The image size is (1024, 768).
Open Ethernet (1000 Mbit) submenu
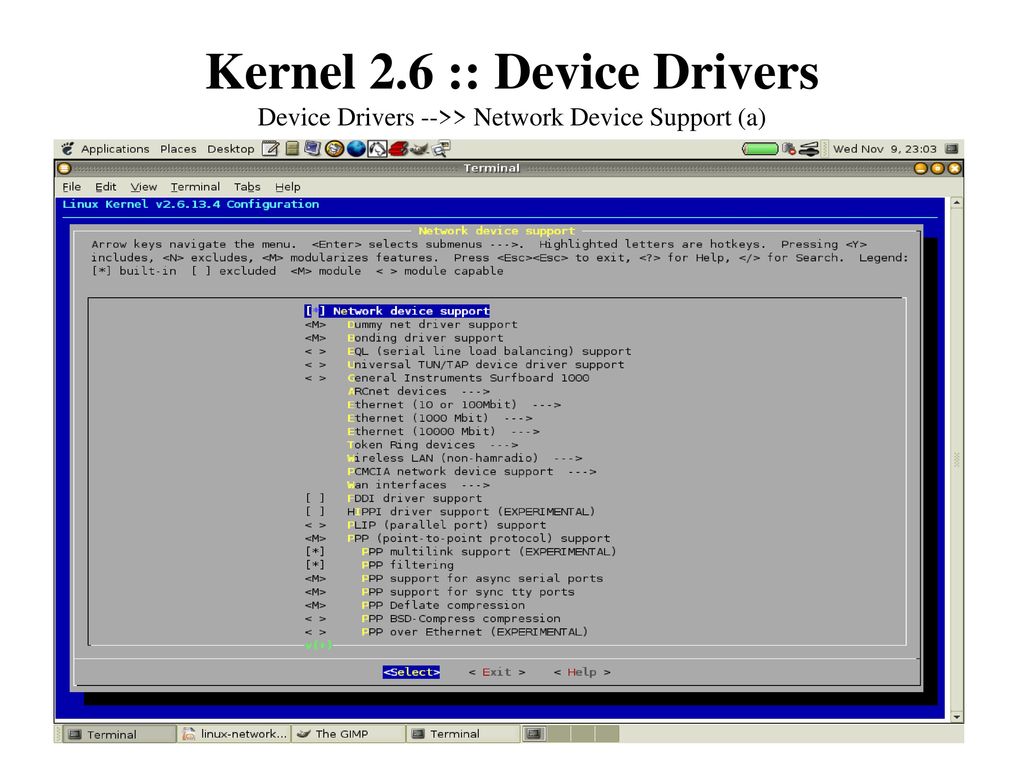(x=440, y=419)
